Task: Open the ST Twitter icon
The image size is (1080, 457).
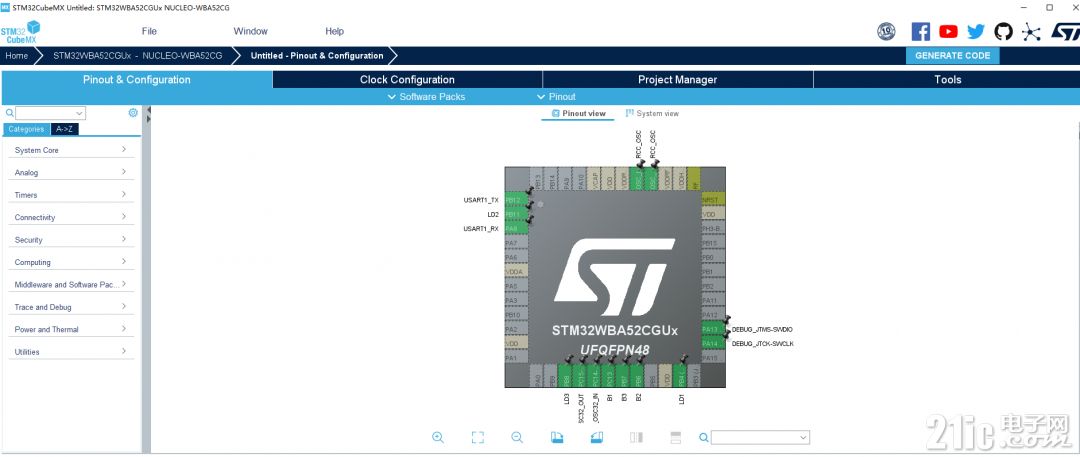Action: click(975, 31)
